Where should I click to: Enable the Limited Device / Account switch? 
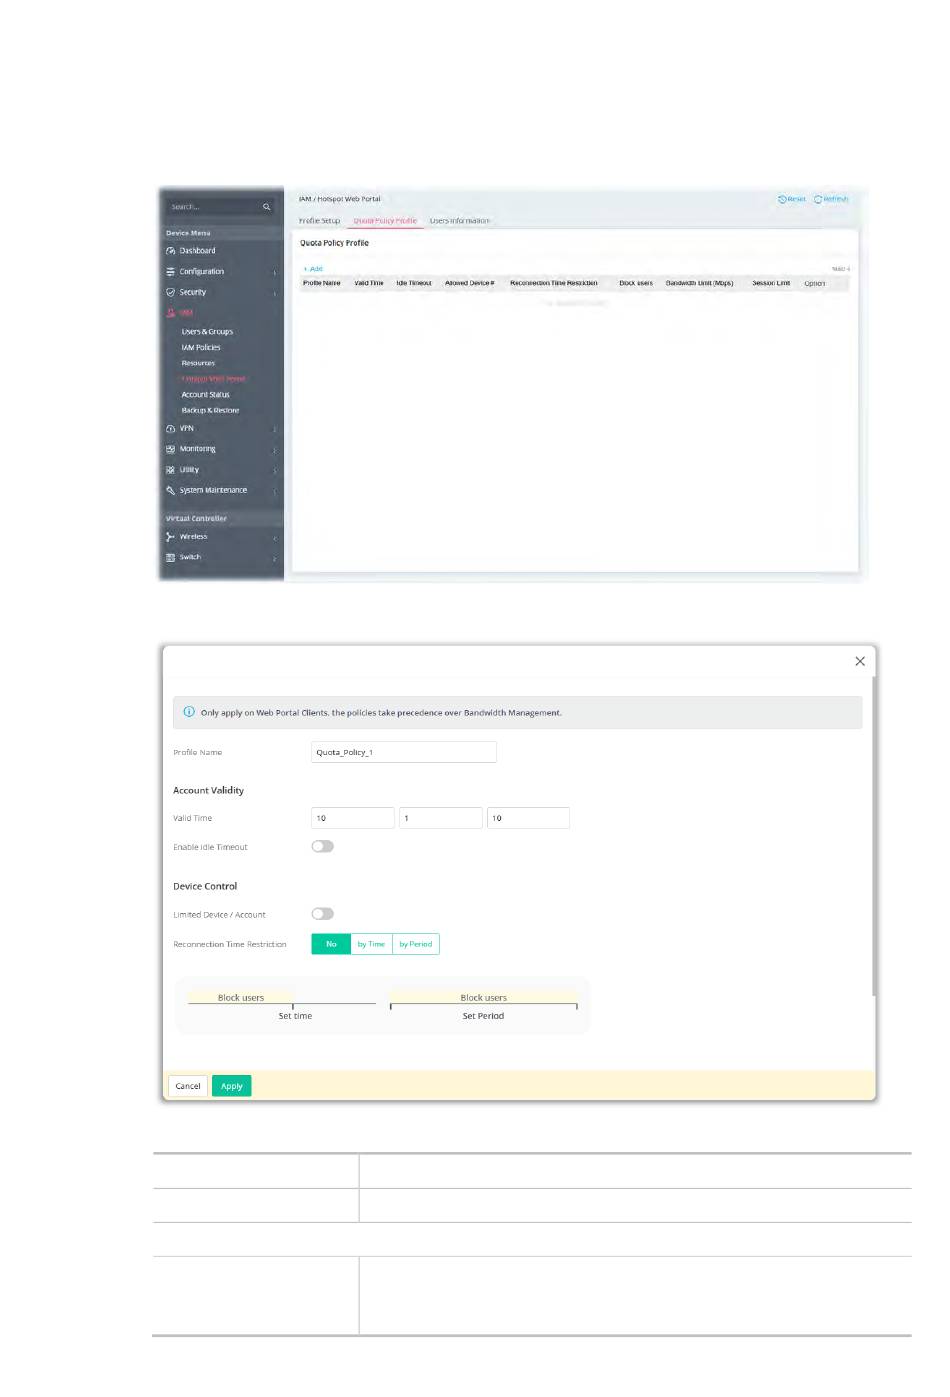point(322,914)
